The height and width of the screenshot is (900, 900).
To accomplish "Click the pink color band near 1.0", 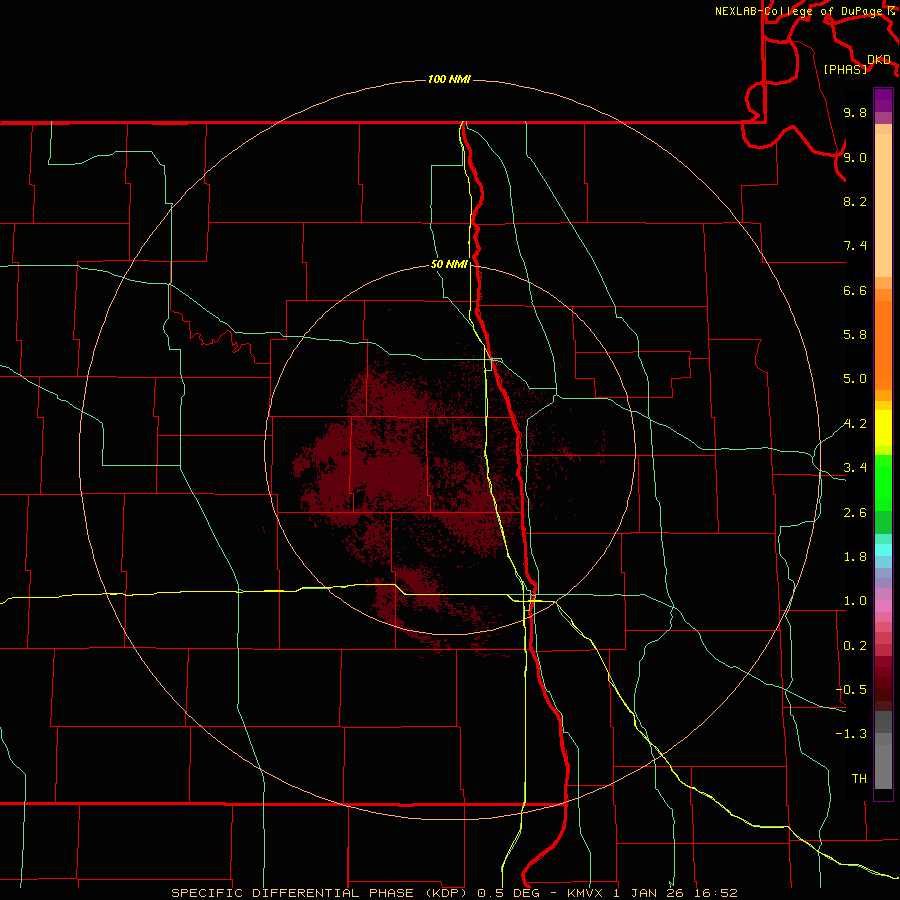I will pyautogui.click(x=883, y=606).
